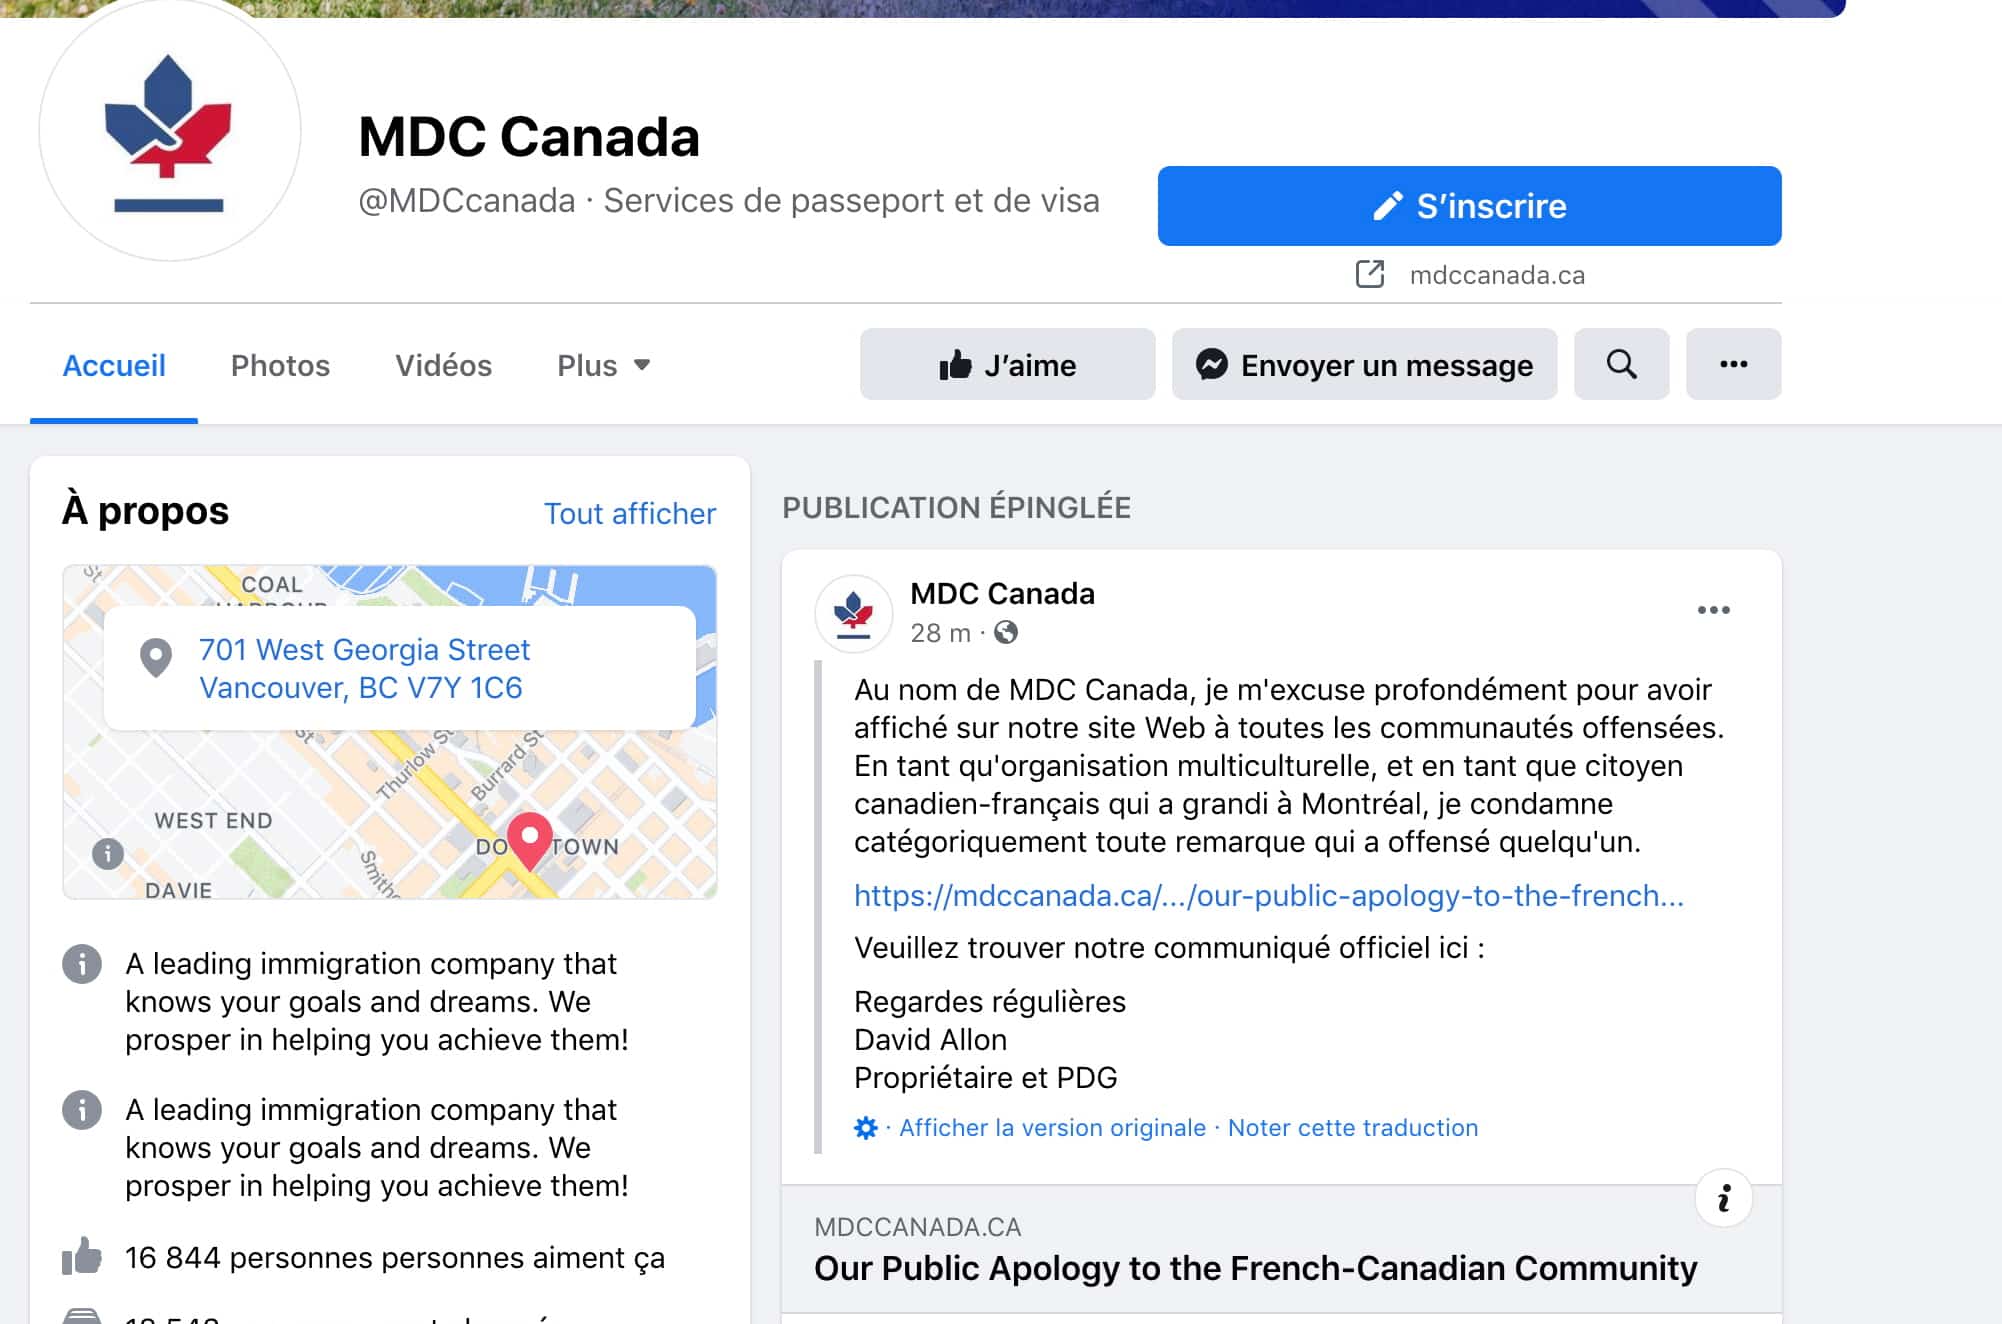Open the Tout afficher link
The image size is (2002, 1324).
(629, 513)
